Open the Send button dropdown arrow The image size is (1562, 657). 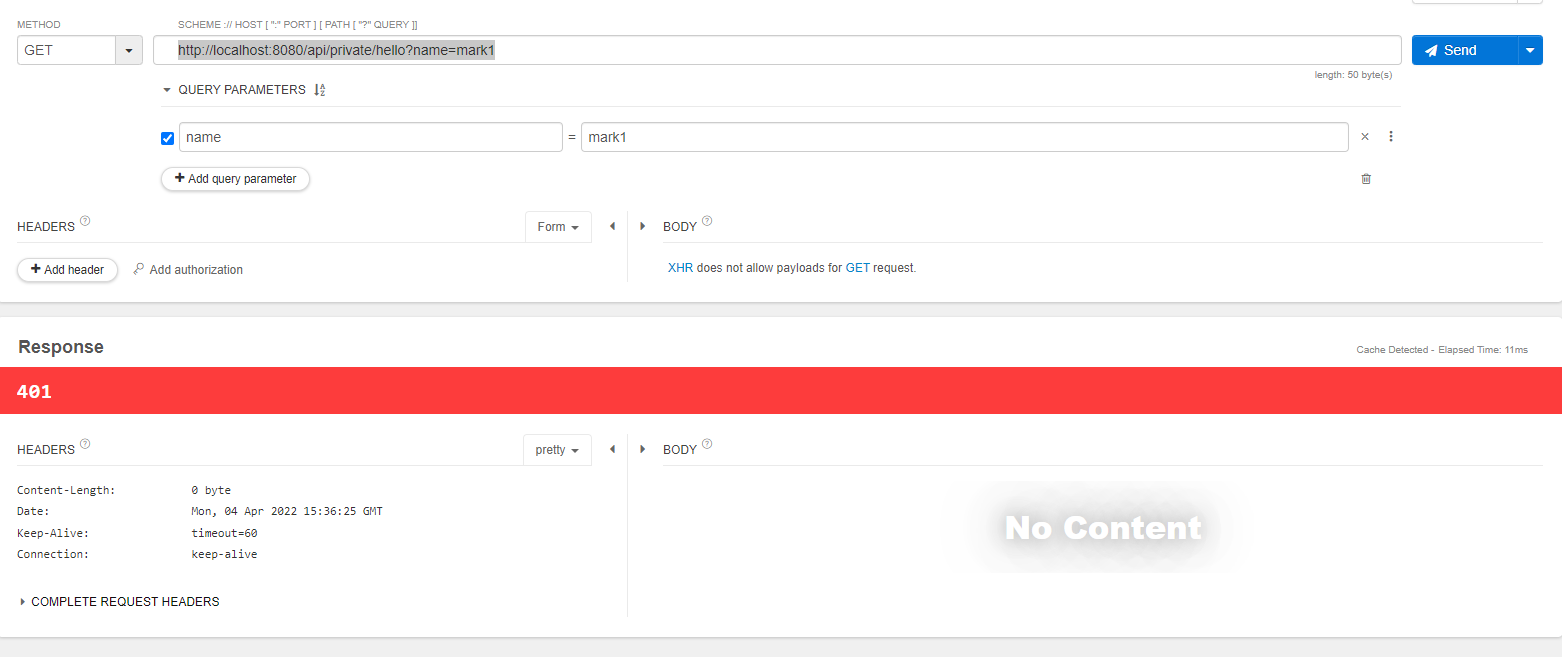pyautogui.click(x=1530, y=50)
